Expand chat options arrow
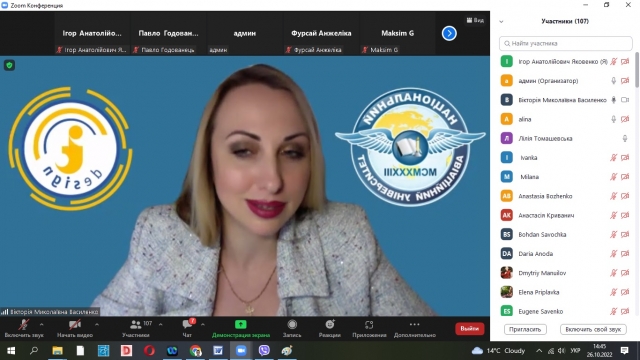This screenshot has height=360, width=640. 203,325
